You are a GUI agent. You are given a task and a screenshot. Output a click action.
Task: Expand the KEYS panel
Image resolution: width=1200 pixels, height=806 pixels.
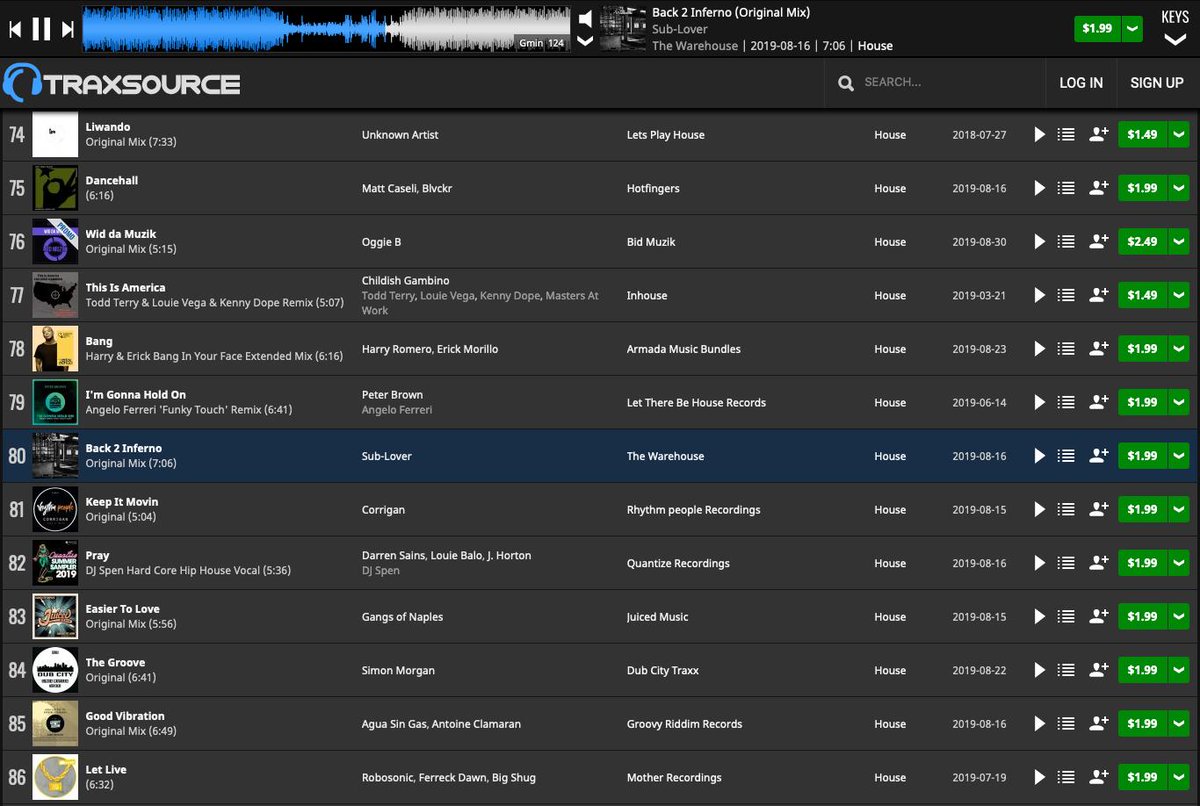coord(1175,28)
